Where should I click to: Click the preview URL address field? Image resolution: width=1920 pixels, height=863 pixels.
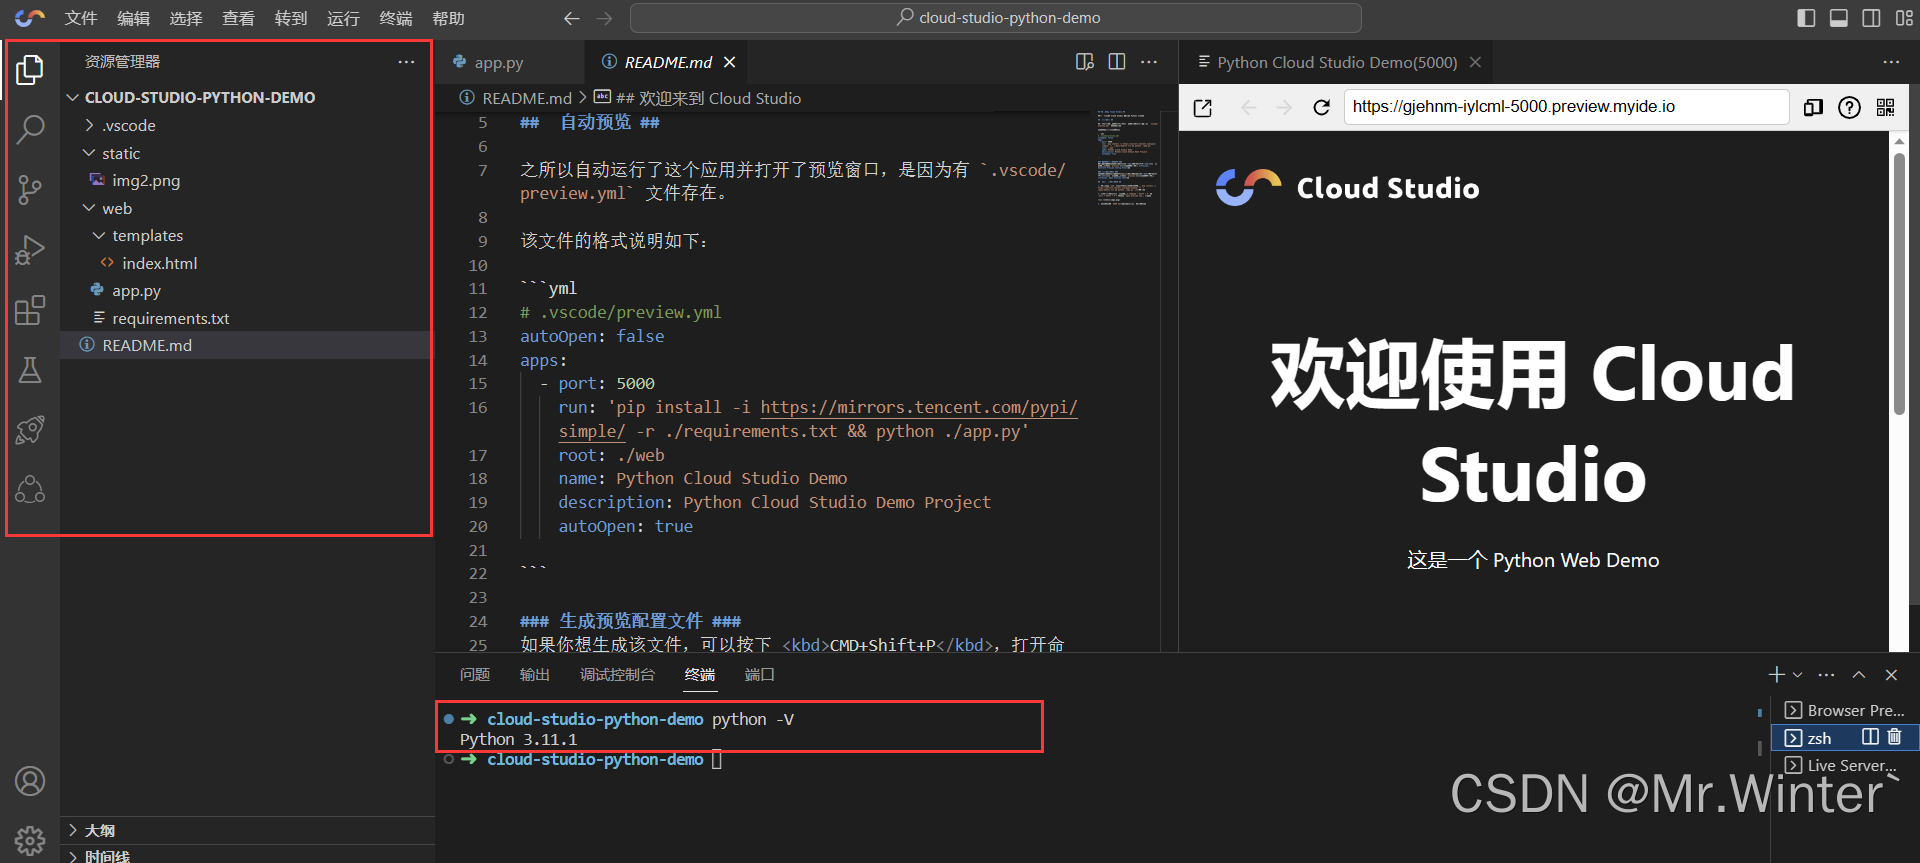1566,107
